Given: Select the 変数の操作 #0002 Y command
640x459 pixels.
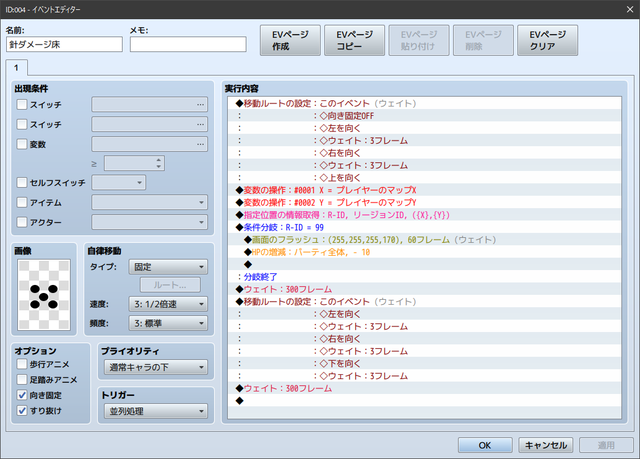Looking at the screenshot, I should coord(424,202).
